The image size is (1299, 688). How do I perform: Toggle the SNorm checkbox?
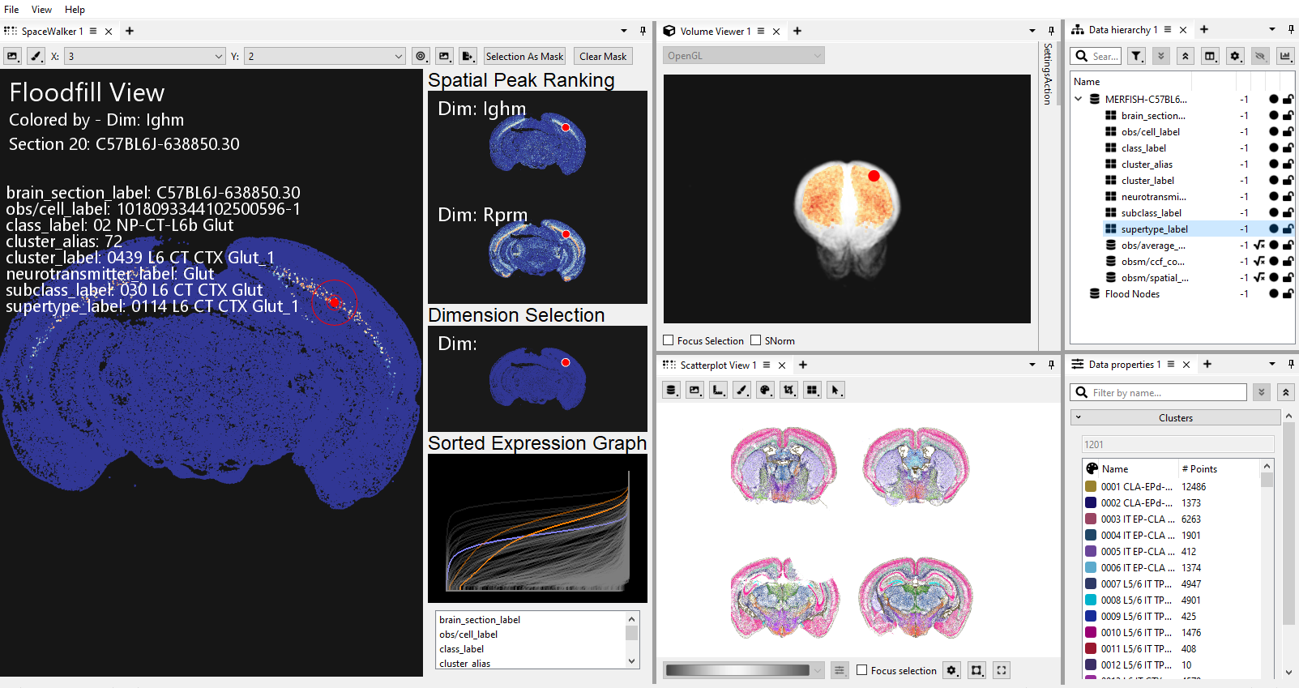[x=756, y=341]
